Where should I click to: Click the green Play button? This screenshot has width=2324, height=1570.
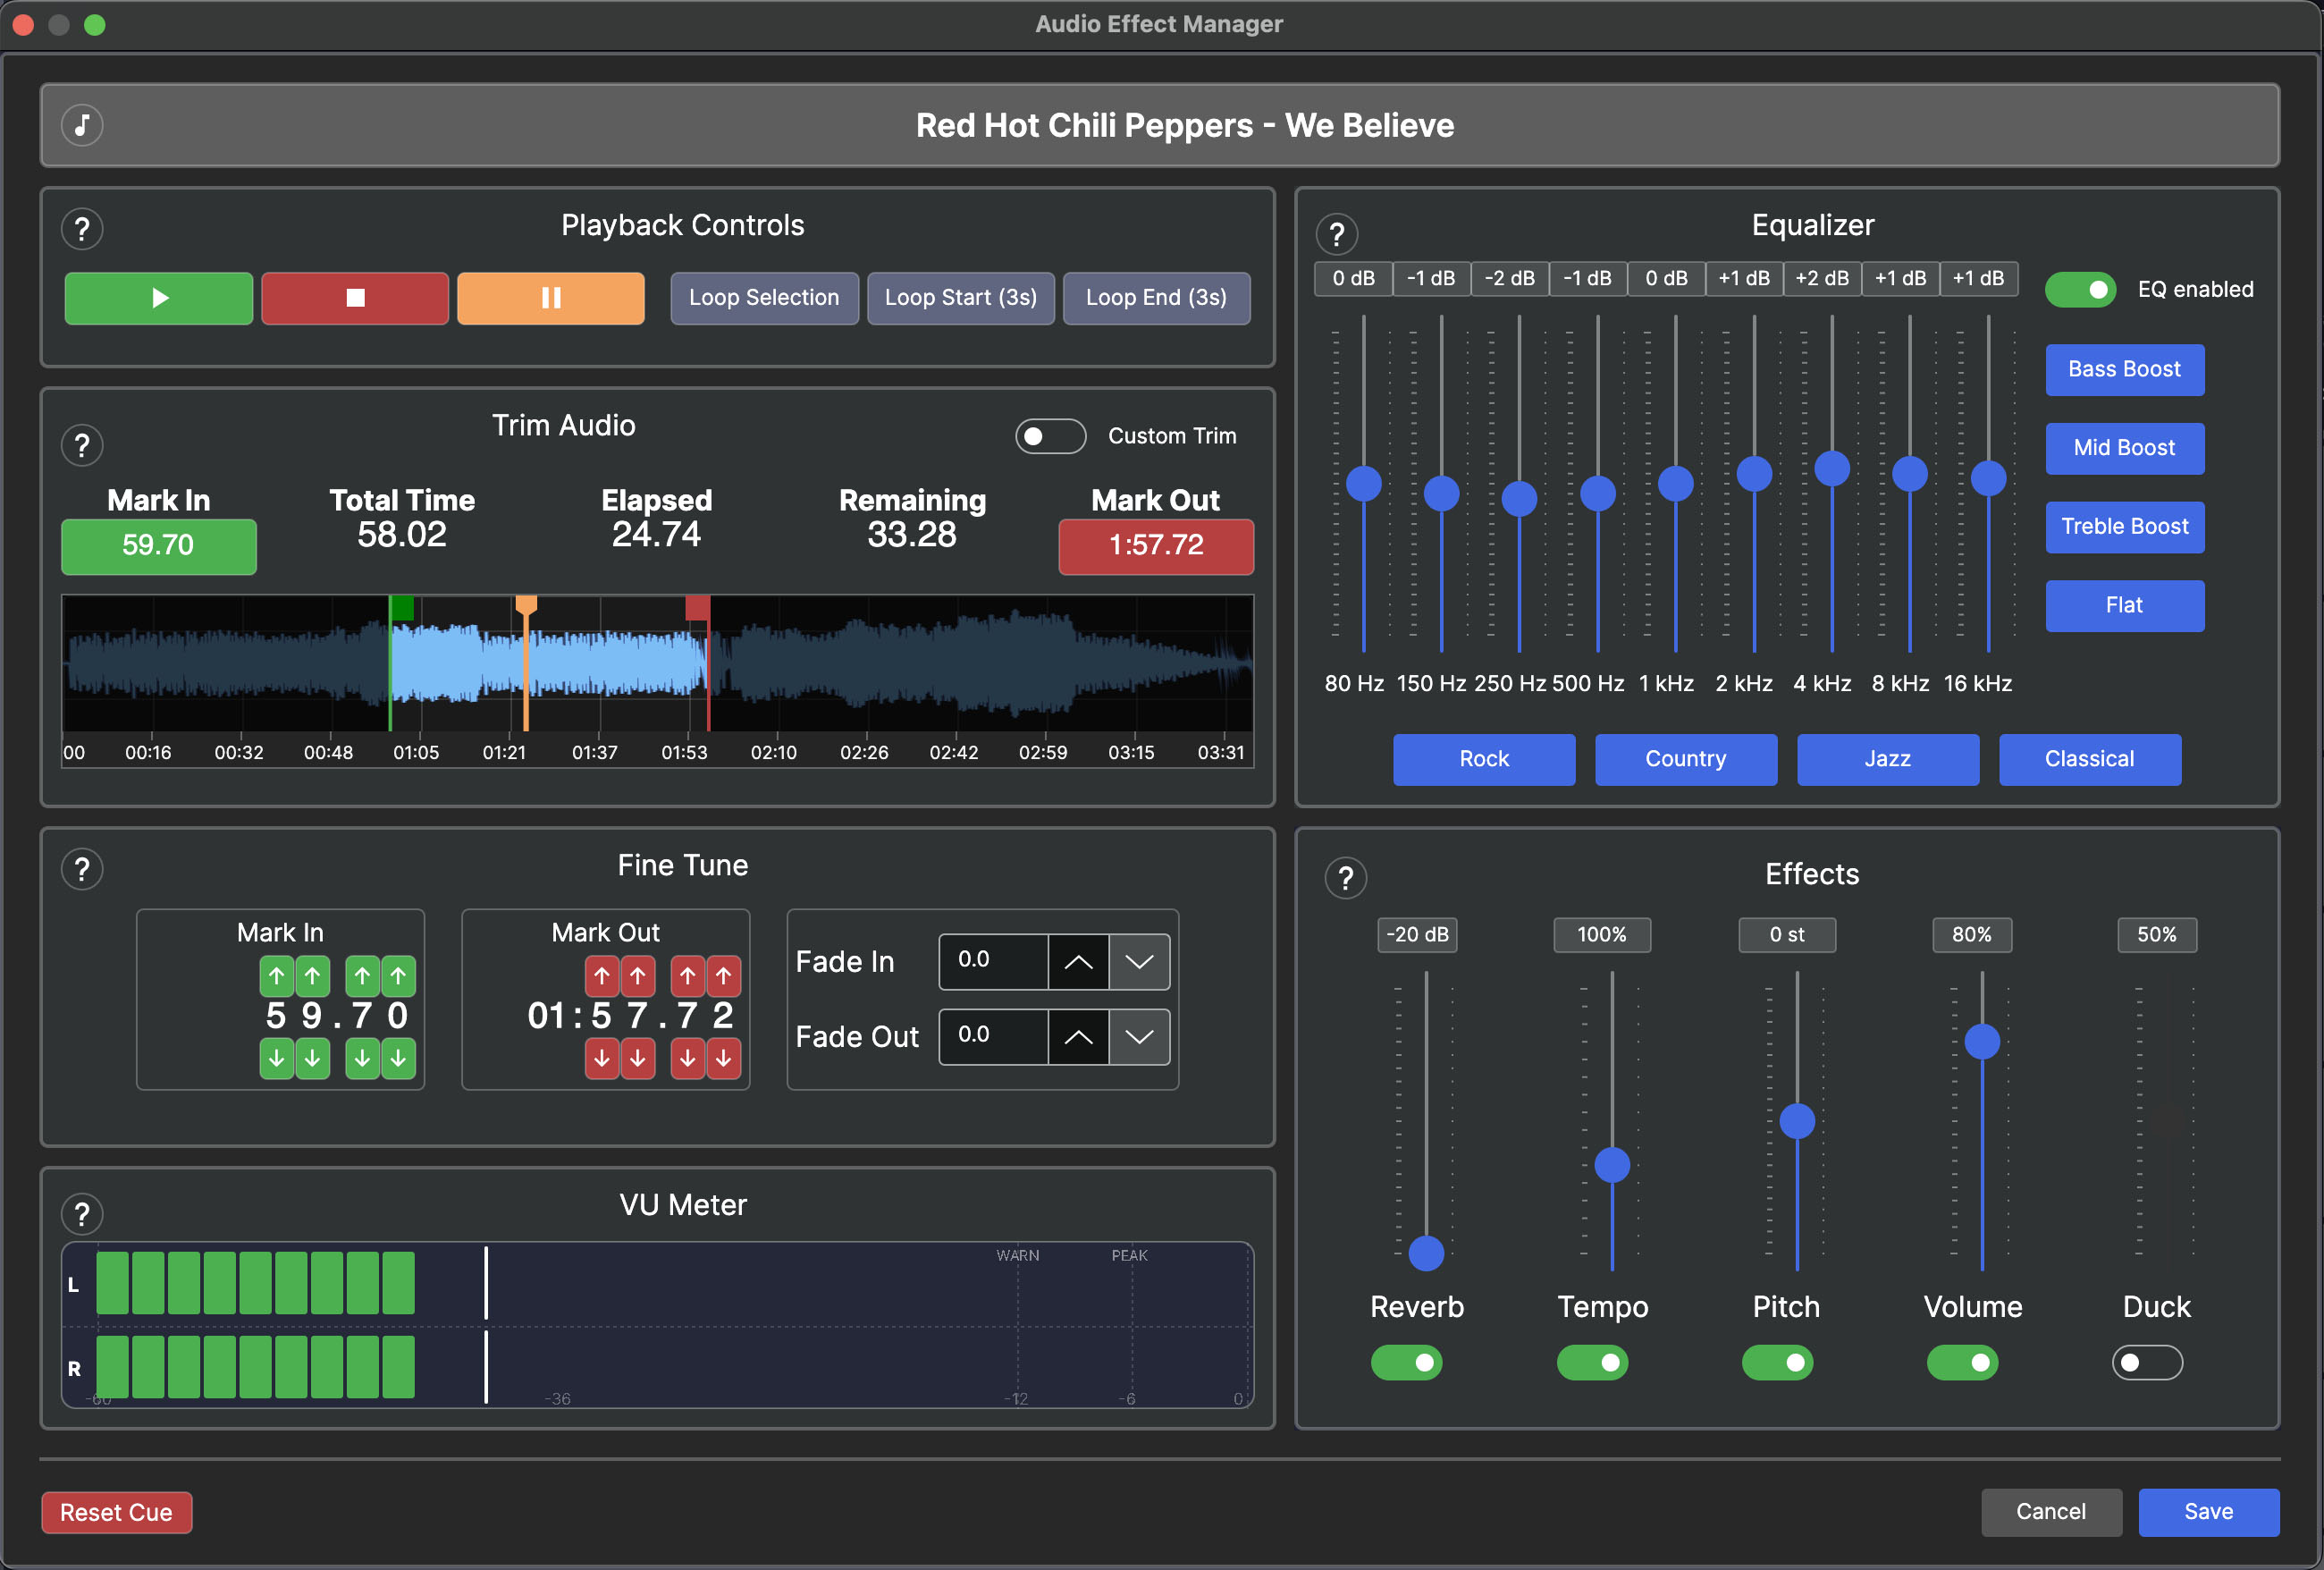[x=158, y=298]
